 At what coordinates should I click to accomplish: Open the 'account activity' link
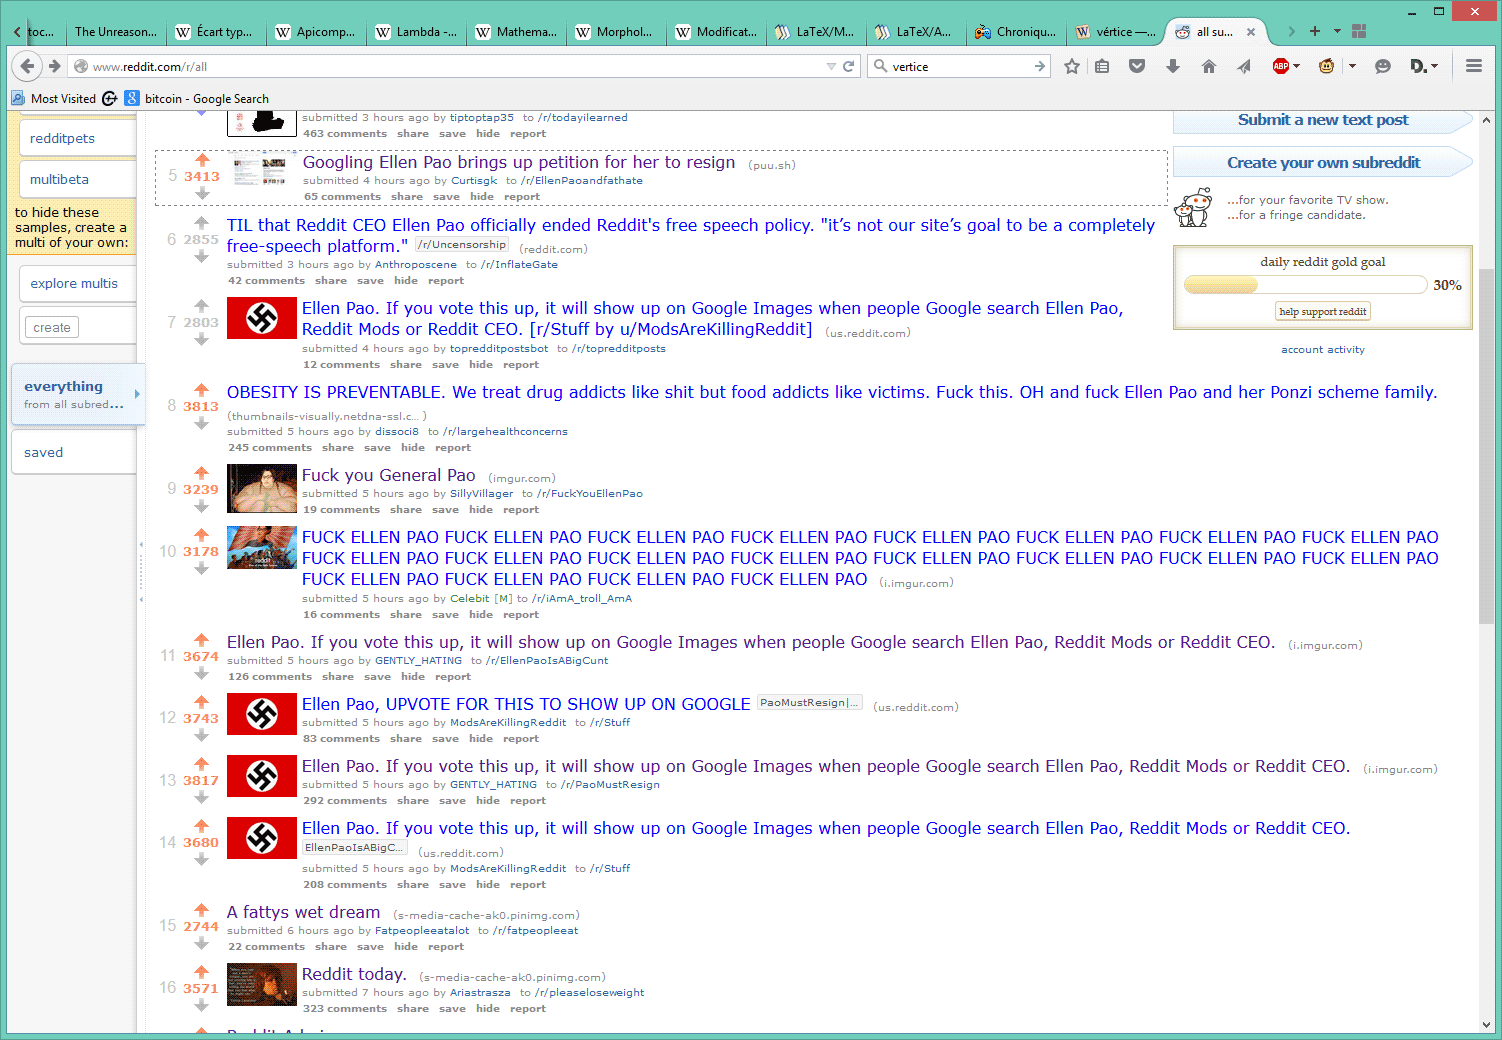click(1323, 350)
